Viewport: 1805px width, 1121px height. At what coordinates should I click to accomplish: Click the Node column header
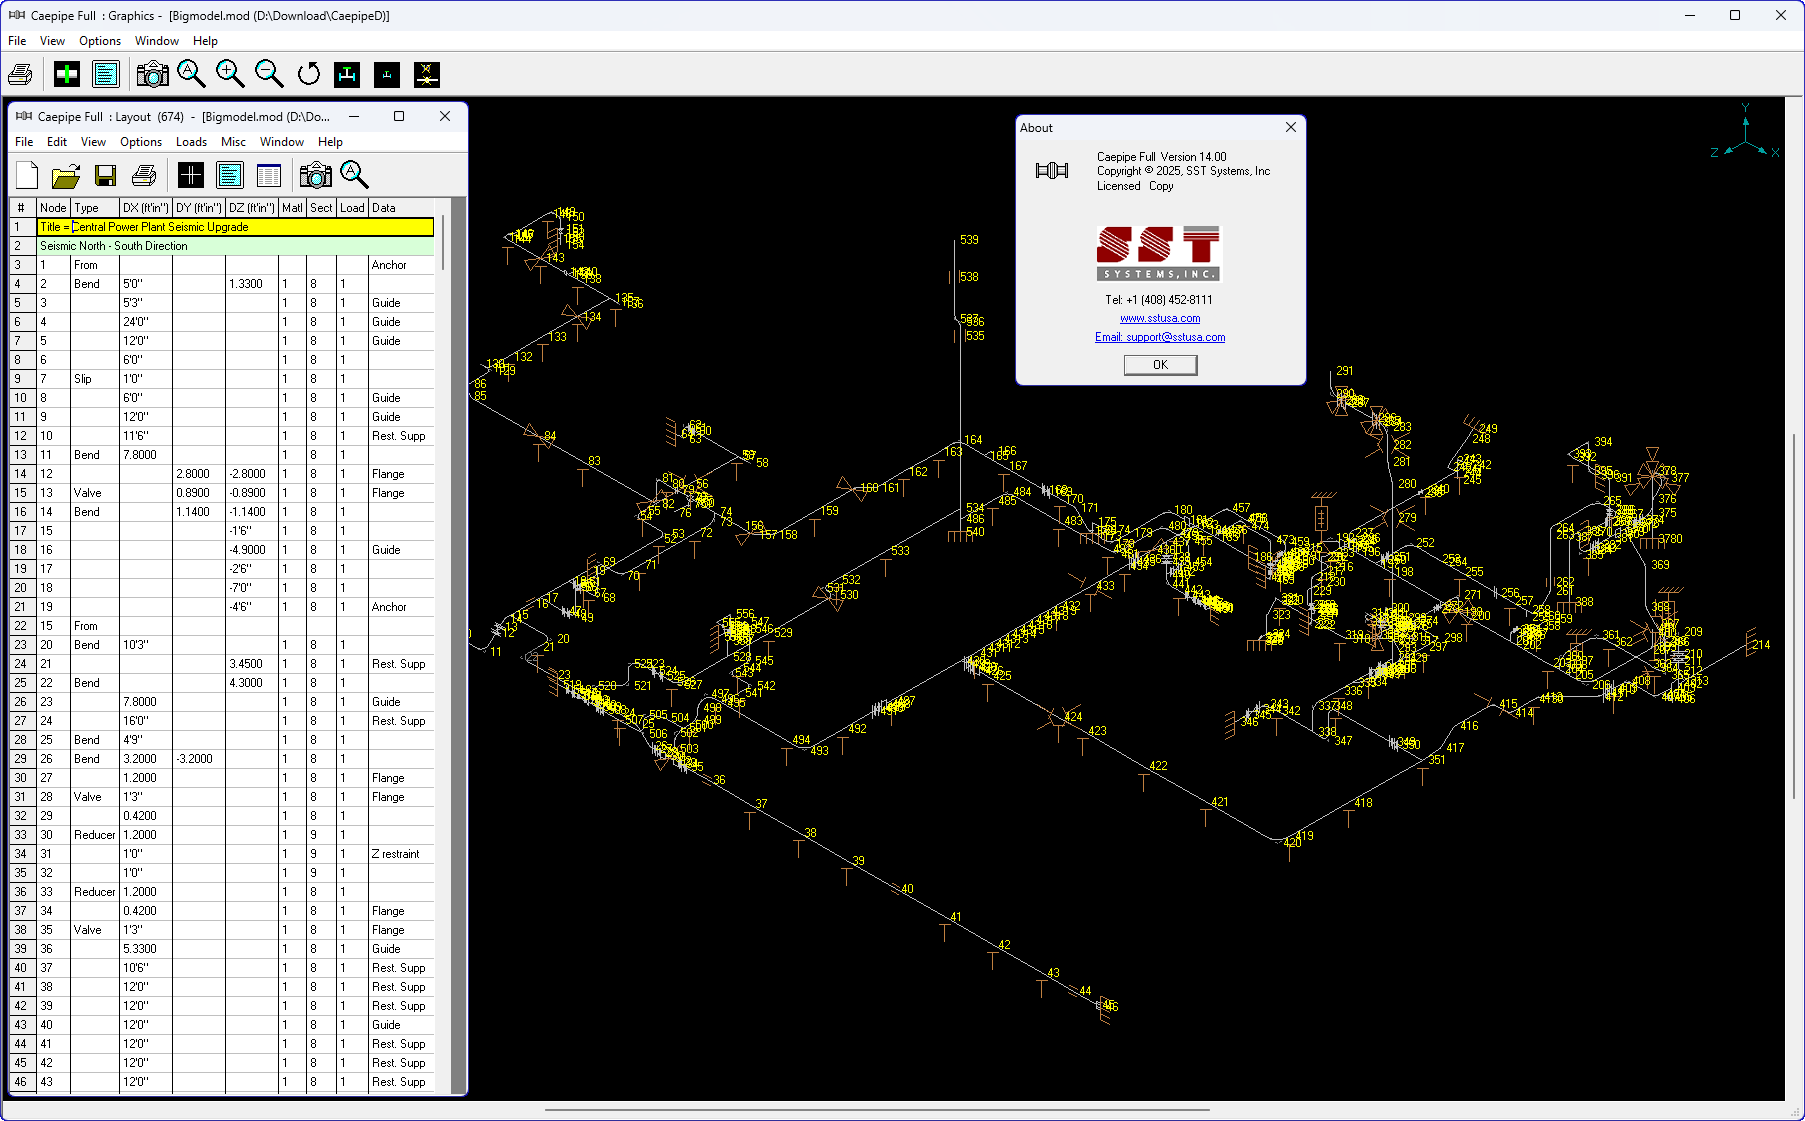(53, 208)
